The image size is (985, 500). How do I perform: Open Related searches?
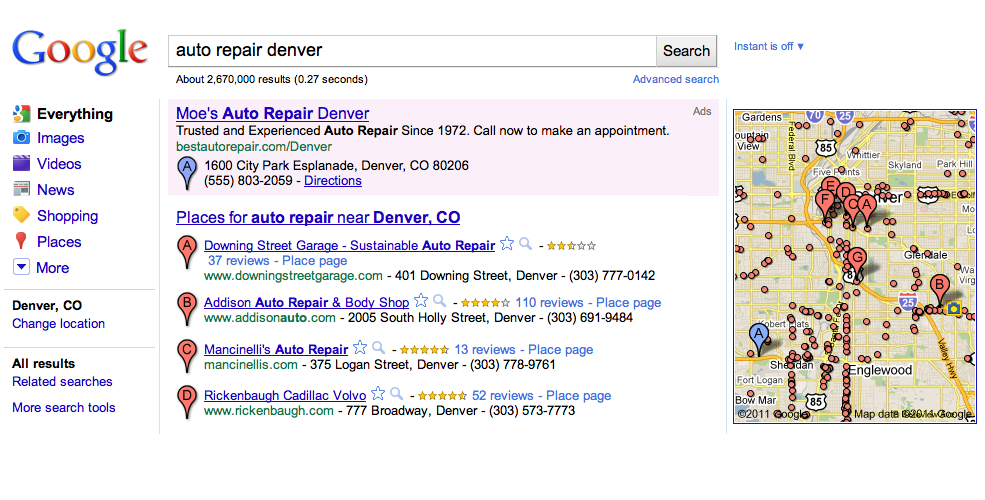(x=62, y=381)
